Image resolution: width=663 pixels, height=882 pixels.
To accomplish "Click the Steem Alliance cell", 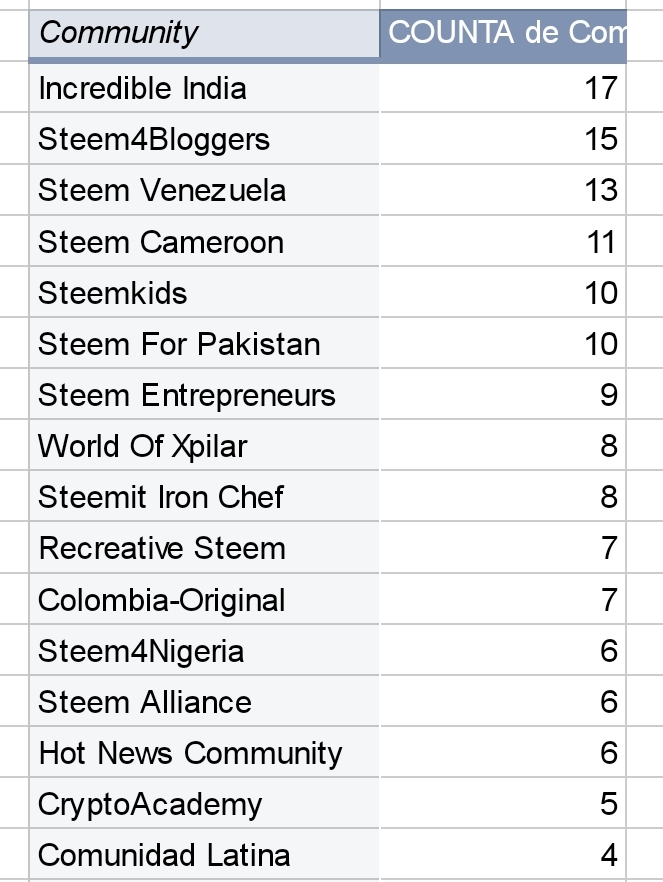I will pos(204,701).
